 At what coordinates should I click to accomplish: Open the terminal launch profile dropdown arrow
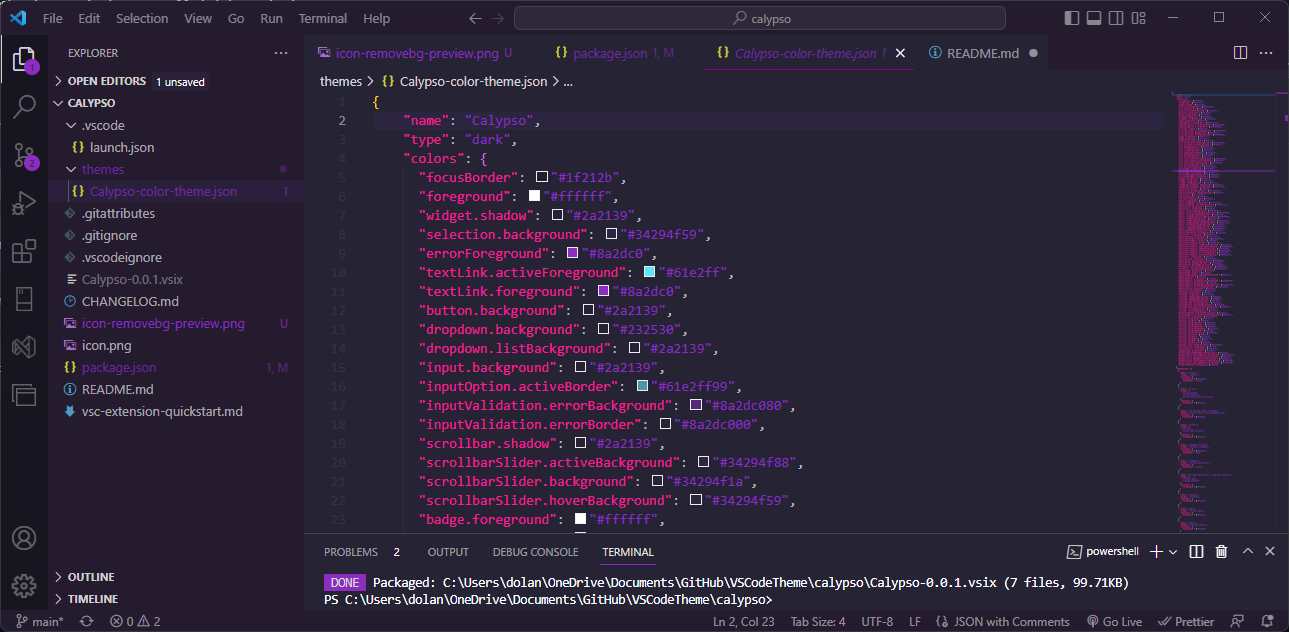[x=1174, y=551]
